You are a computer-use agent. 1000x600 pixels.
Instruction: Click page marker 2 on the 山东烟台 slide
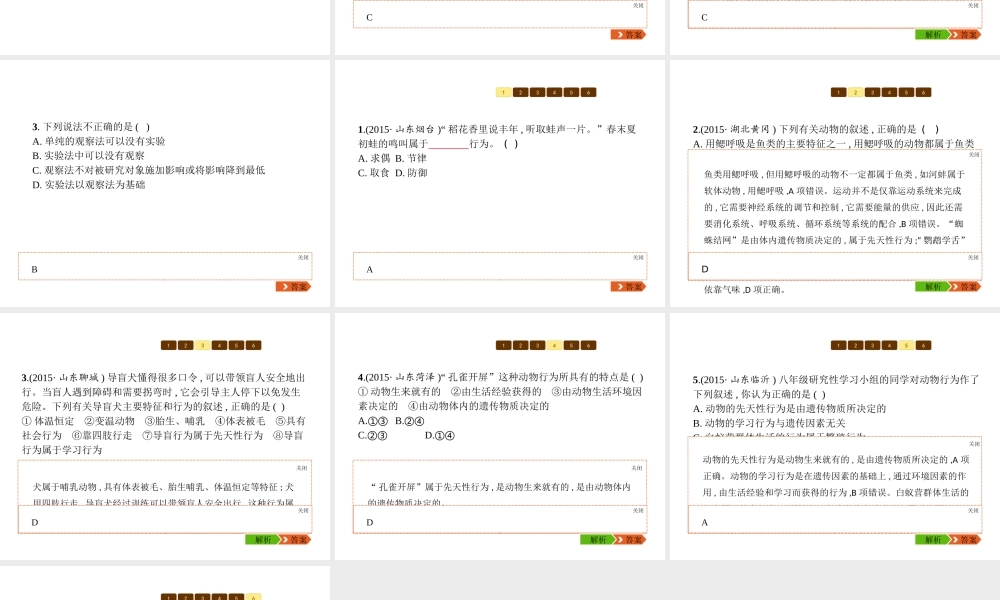pos(520,92)
